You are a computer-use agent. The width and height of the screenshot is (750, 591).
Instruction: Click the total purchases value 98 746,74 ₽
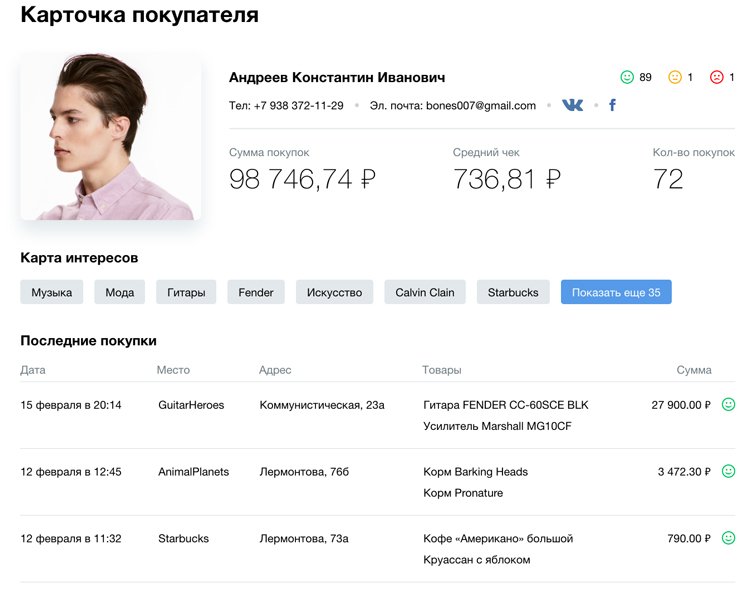click(x=302, y=179)
